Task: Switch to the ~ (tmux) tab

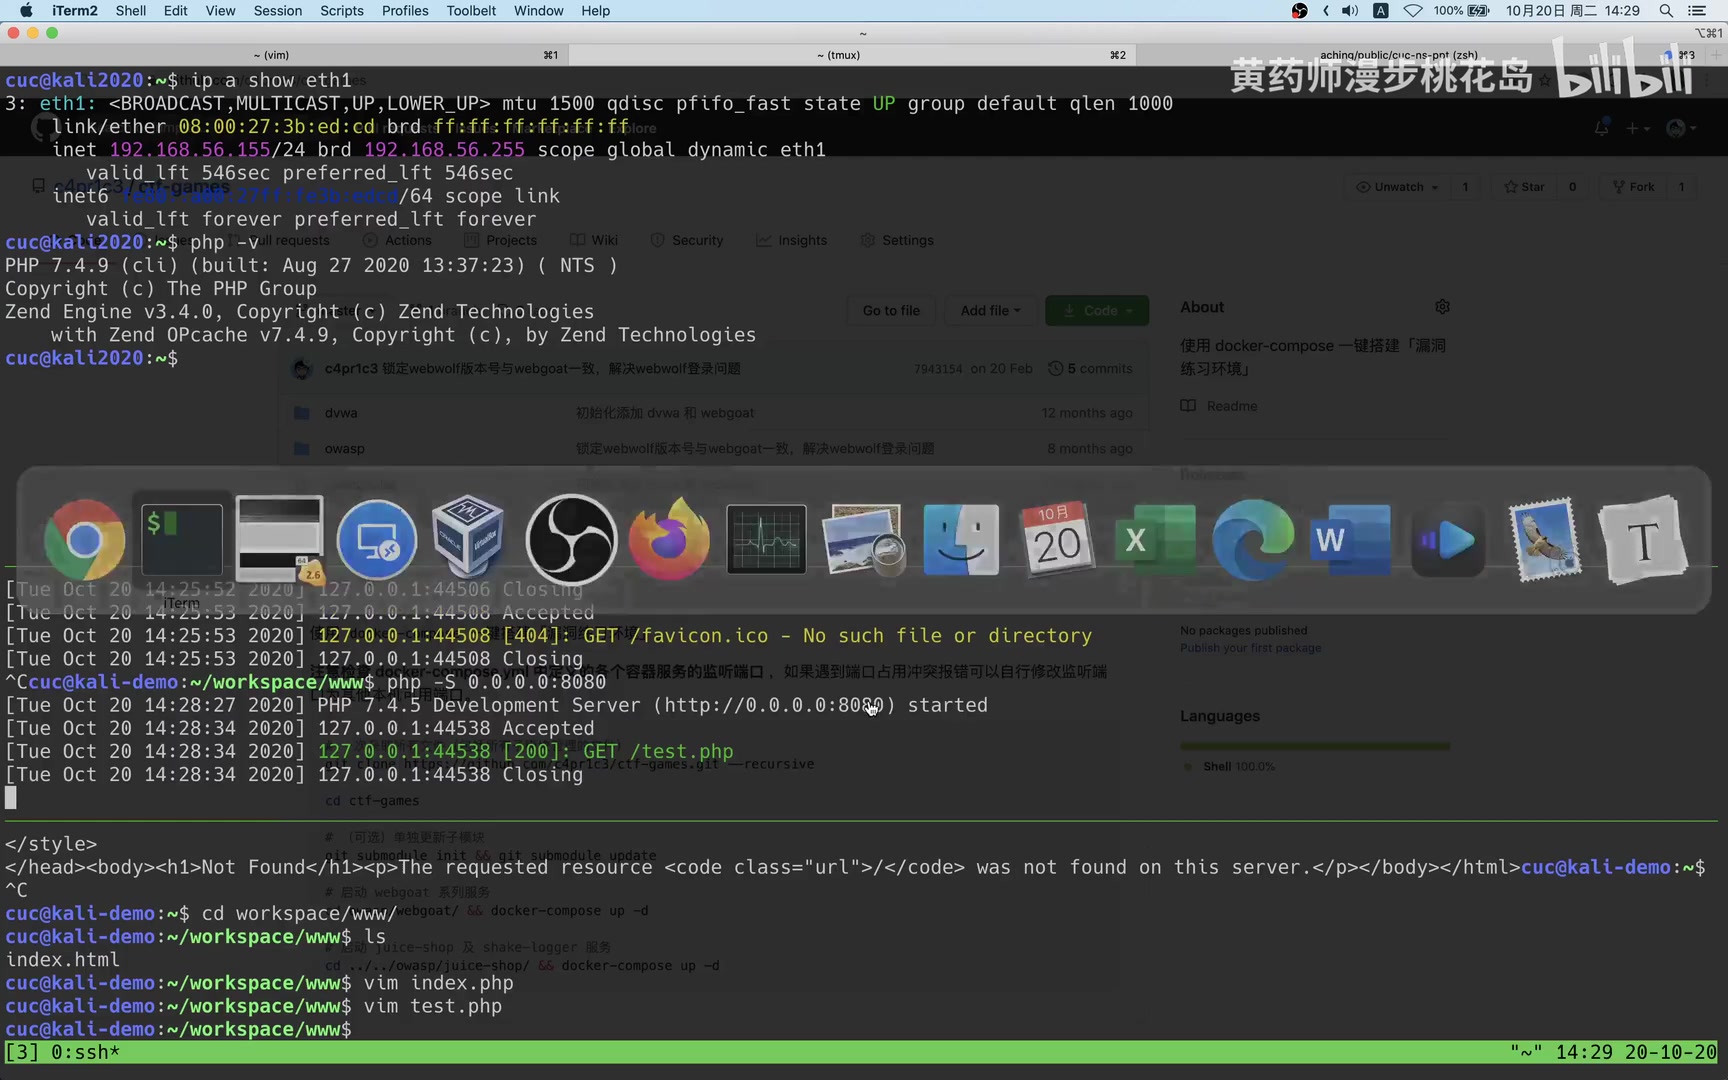Action: pyautogui.click(x=852, y=55)
